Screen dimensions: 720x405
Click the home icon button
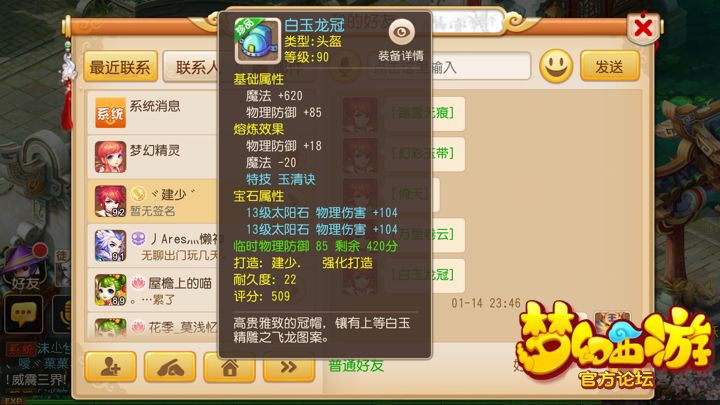coord(230,367)
